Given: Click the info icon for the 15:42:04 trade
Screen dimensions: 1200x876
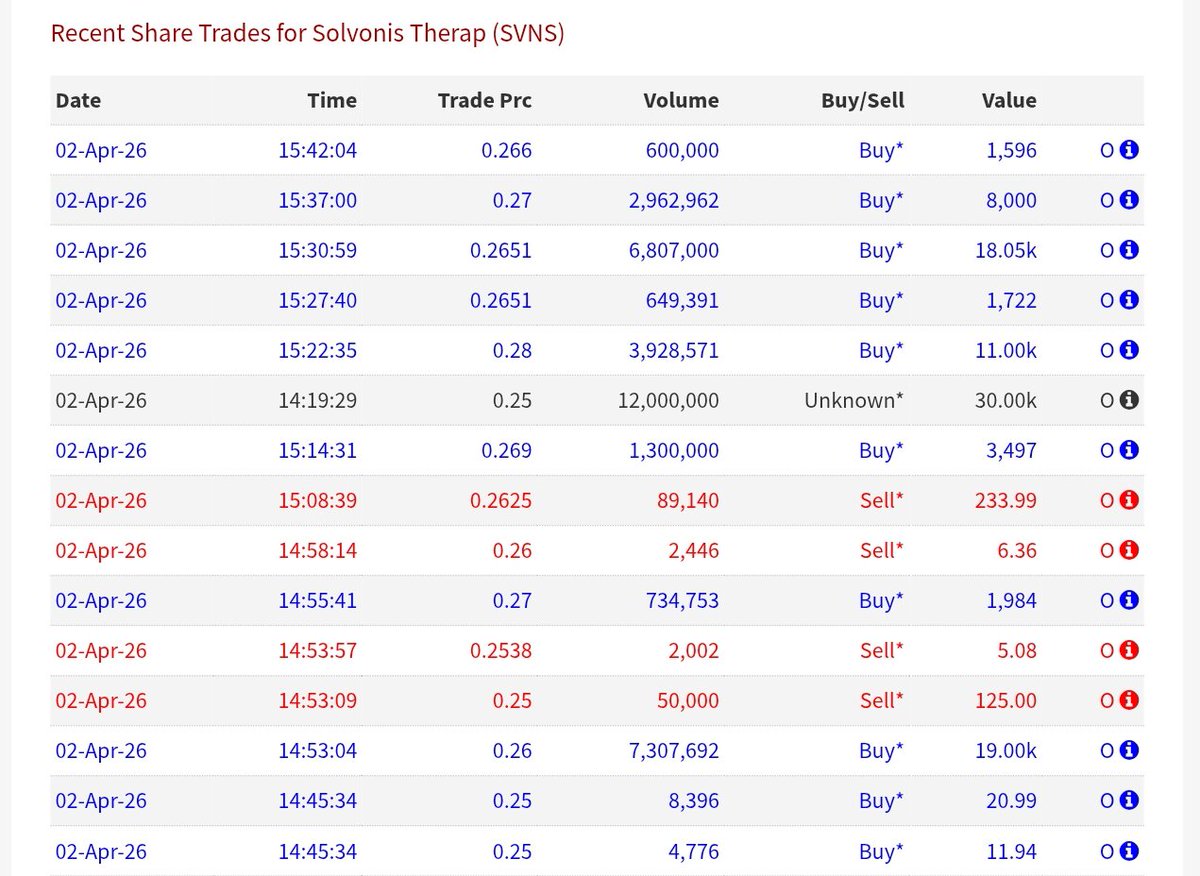Looking at the screenshot, I should [x=1129, y=150].
